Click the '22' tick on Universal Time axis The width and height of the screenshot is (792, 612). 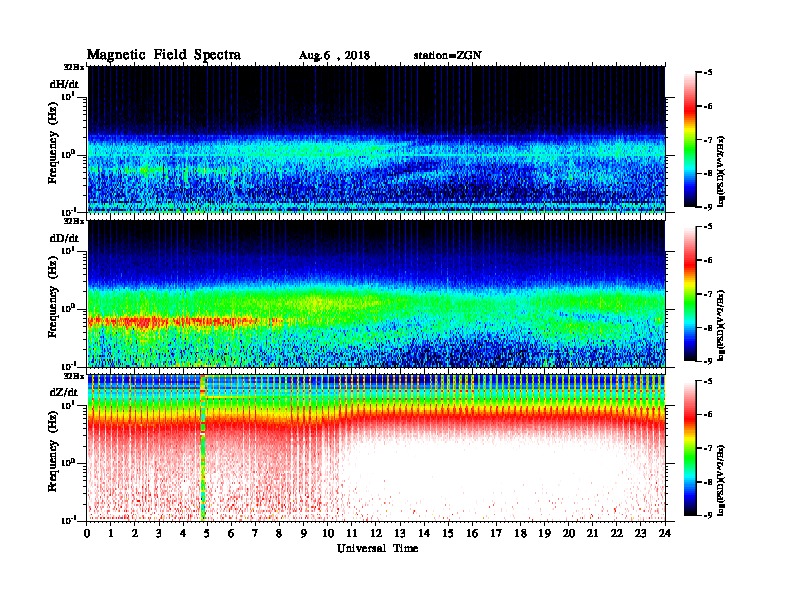click(617, 533)
